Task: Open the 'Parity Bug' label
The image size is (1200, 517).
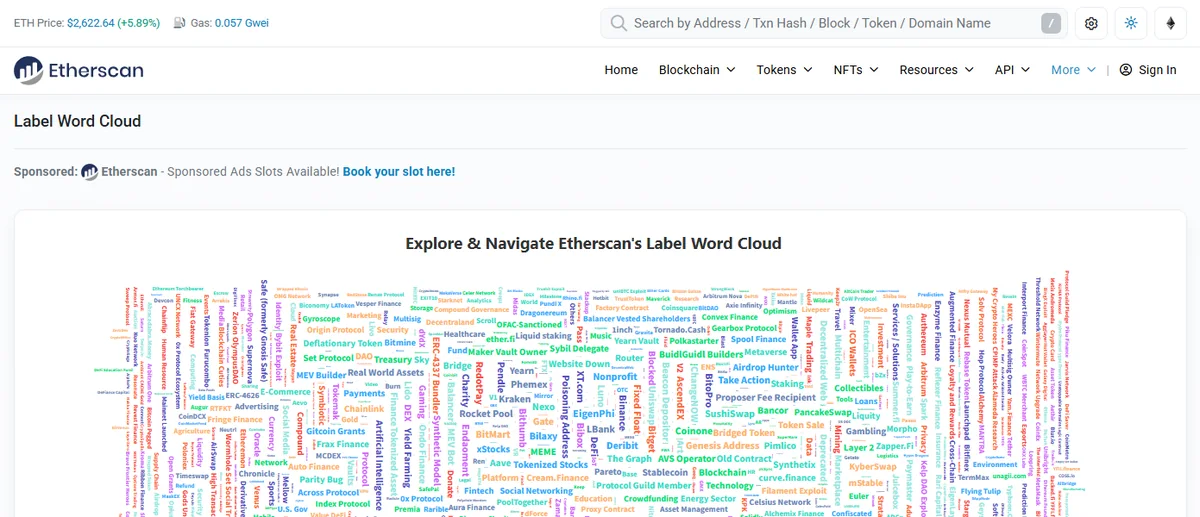Action: point(321,480)
